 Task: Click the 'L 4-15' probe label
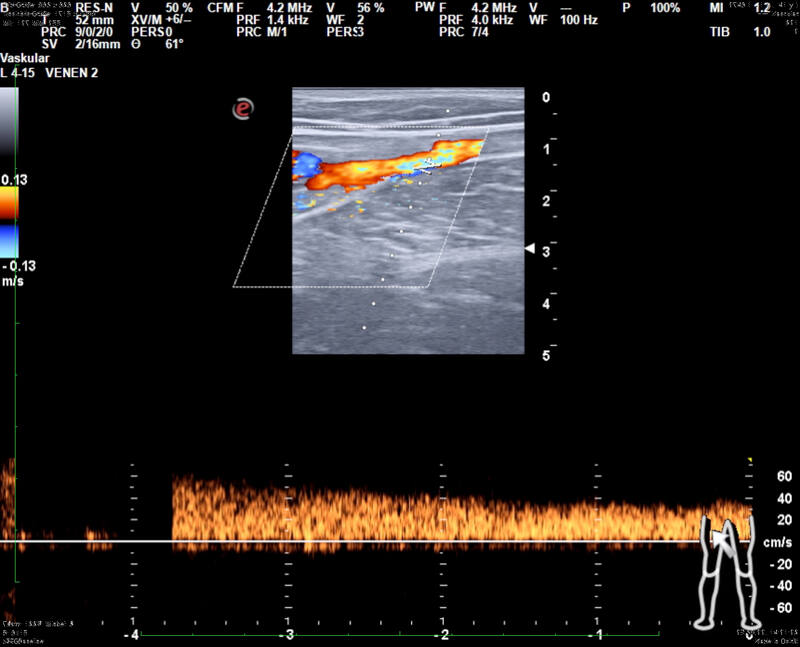click(x=18, y=73)
